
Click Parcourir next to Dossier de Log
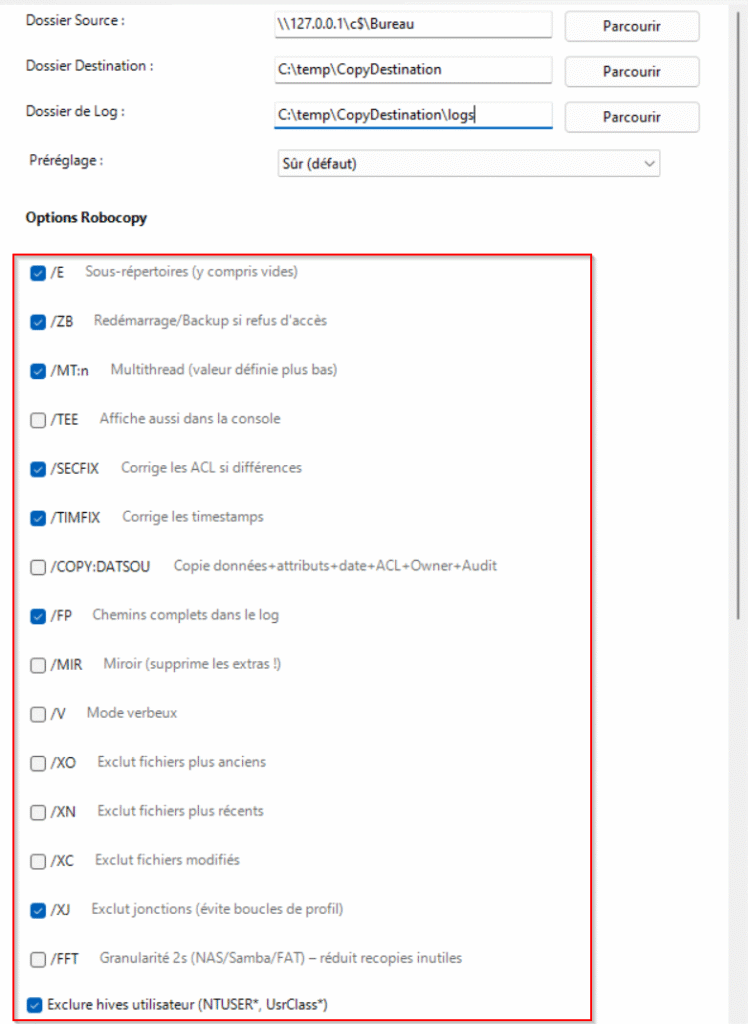click(x=632, y=117)
